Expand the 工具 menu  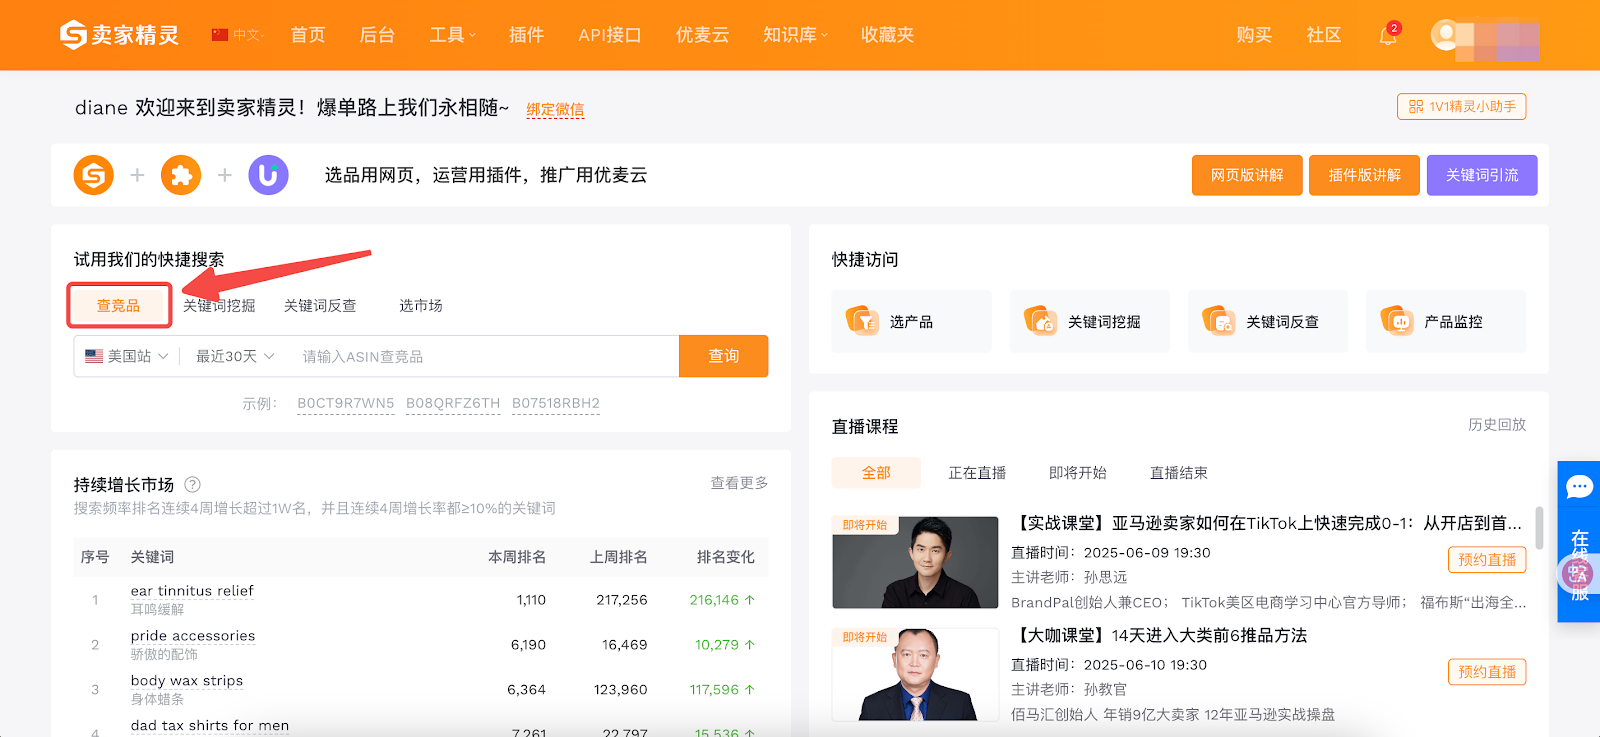pos(452,35)
